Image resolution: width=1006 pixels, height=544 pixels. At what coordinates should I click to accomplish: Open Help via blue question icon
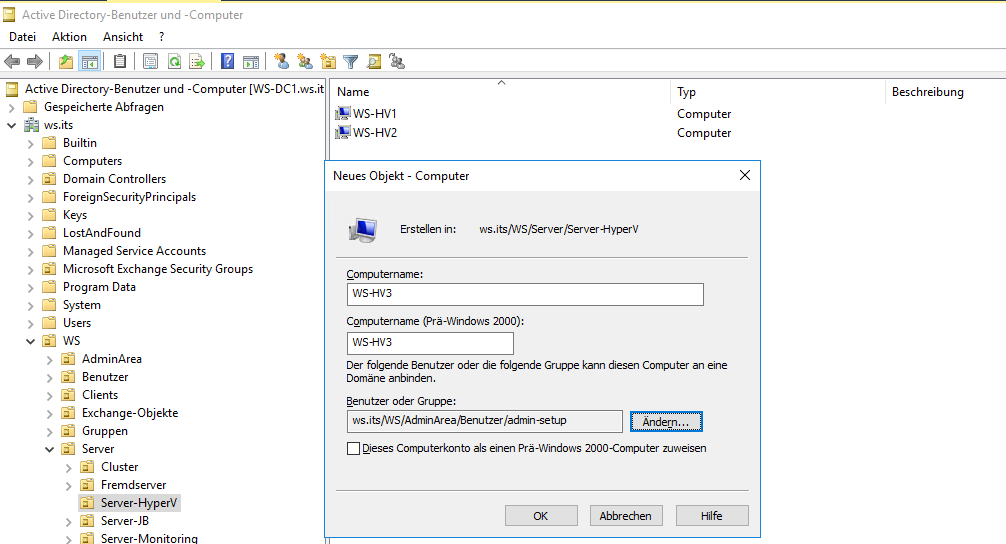tap(227, 62)
